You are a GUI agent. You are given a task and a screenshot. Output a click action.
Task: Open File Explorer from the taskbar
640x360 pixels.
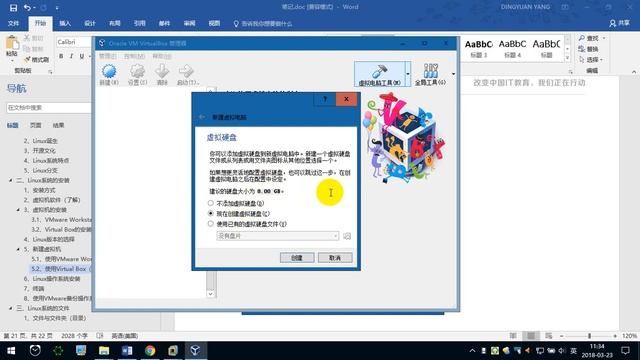(104, 351)
